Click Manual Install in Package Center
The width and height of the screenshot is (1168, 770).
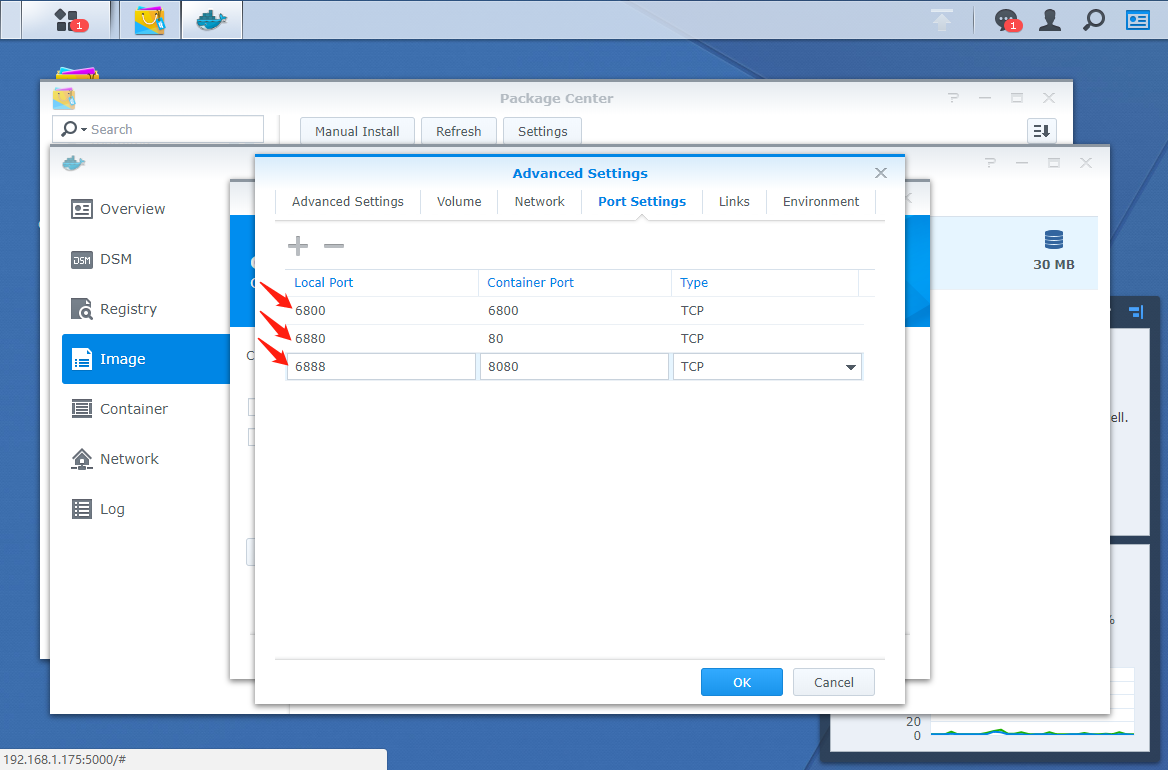tap(357, 131)
